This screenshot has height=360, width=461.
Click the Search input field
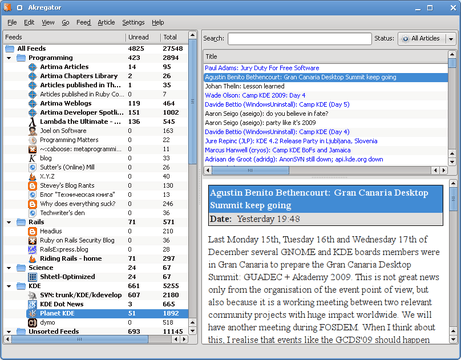pos(300,39)
